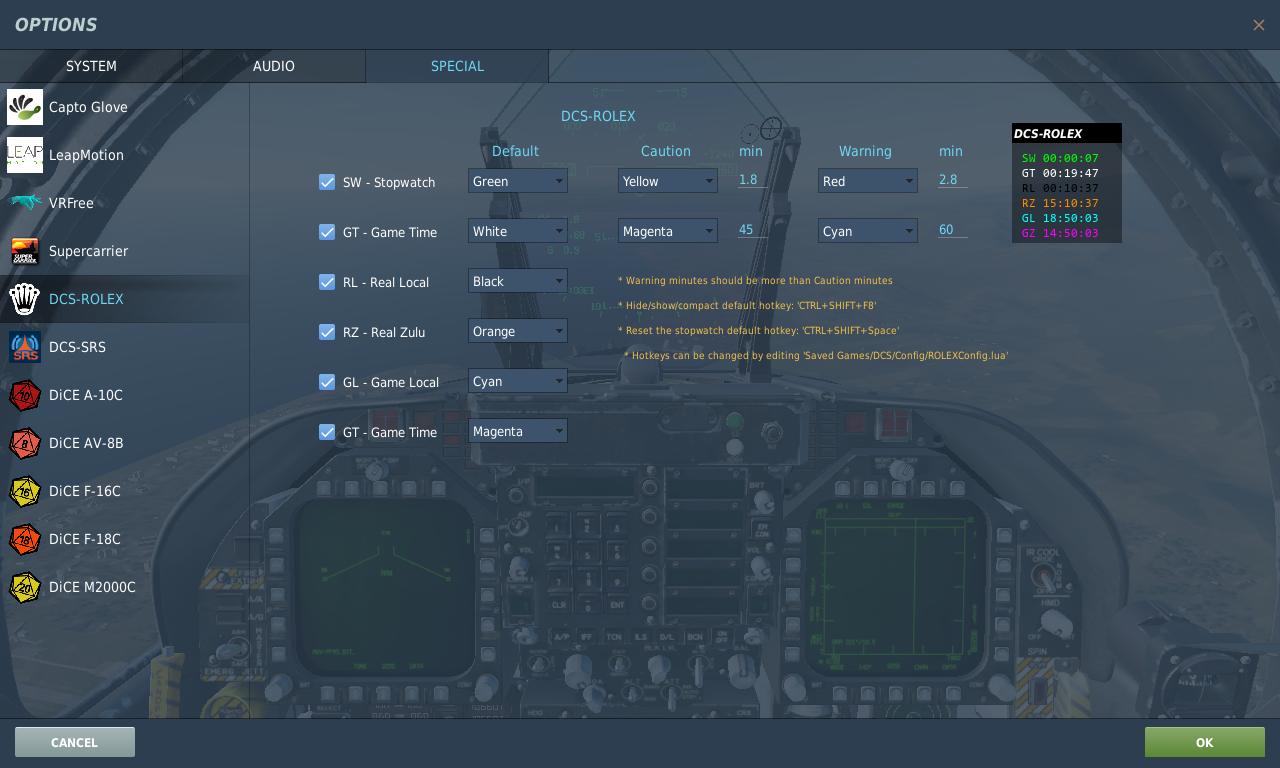Open the LeapMotion module icon
Screen dimensions: 1280x768
(25, 155)
